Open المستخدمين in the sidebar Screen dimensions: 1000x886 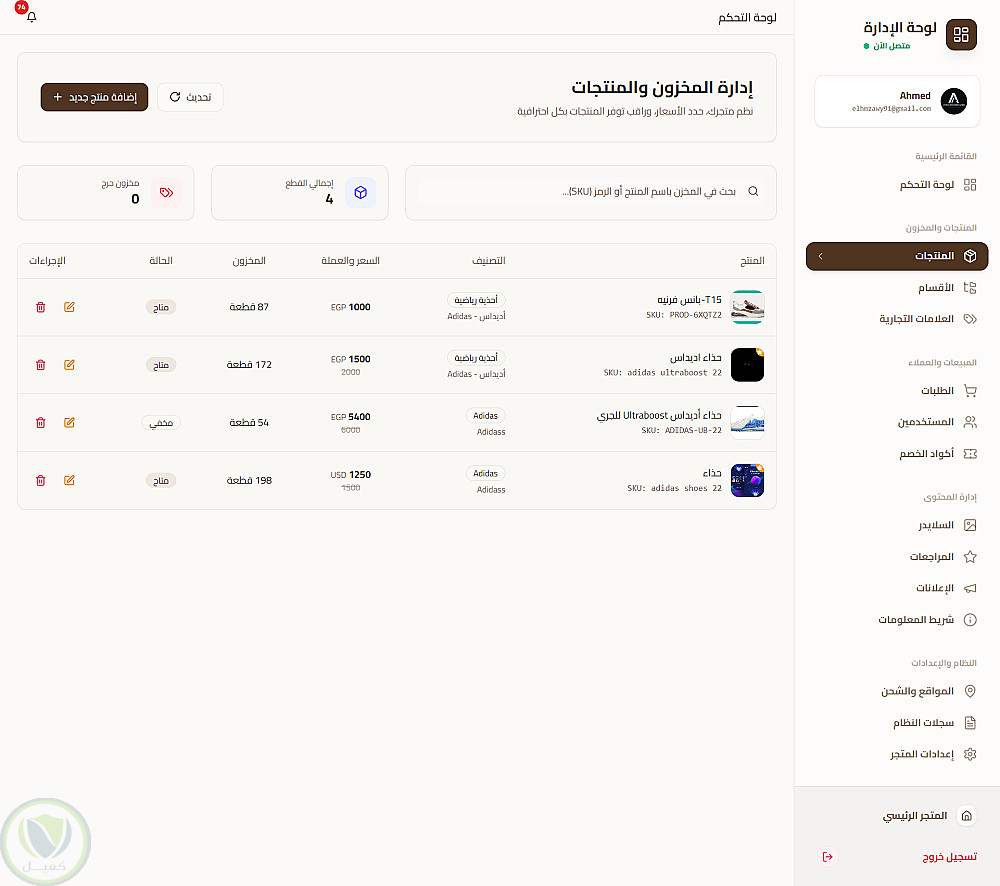[897, 422]
